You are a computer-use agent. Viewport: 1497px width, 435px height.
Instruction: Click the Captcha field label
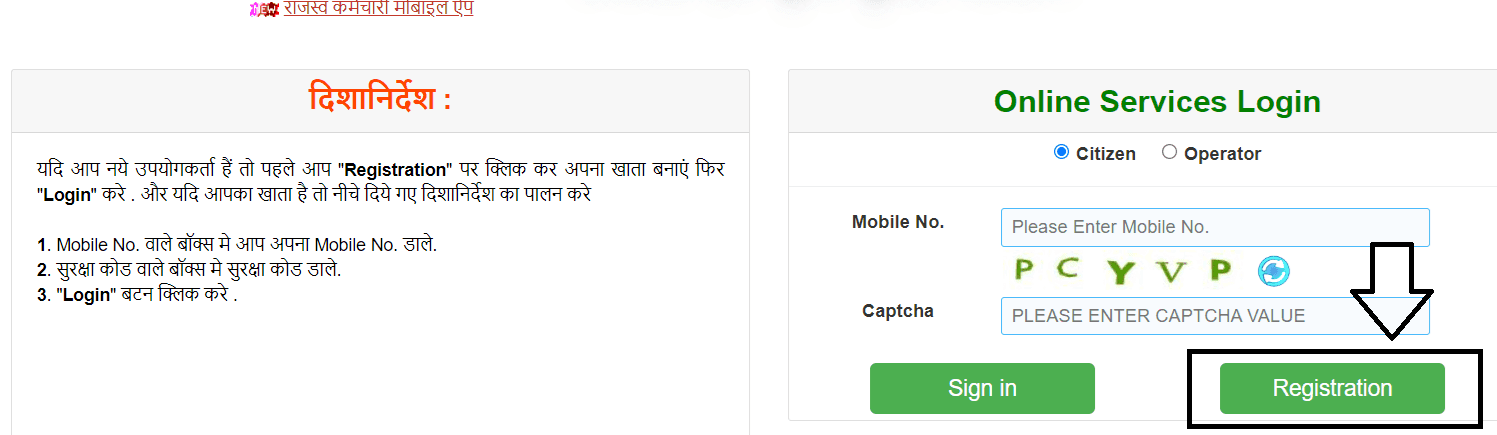click(x=897, y=311)
